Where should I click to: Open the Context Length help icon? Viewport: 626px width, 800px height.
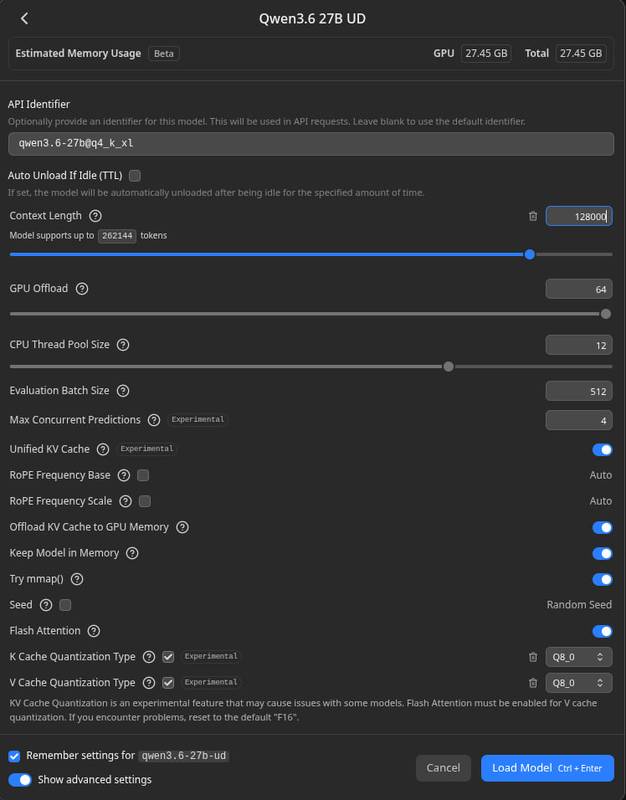pos(95,216)
